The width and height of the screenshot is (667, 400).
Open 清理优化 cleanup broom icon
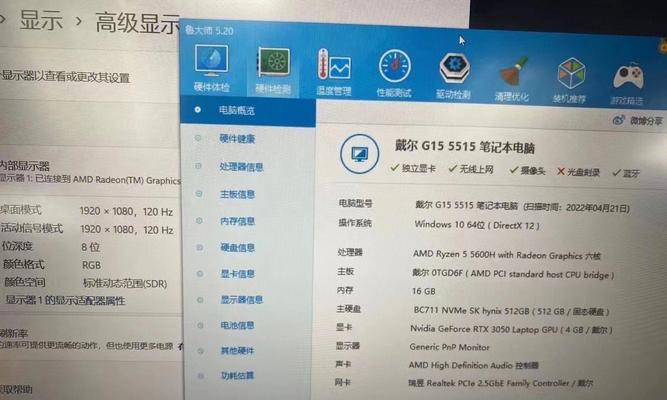pos(512,72)
